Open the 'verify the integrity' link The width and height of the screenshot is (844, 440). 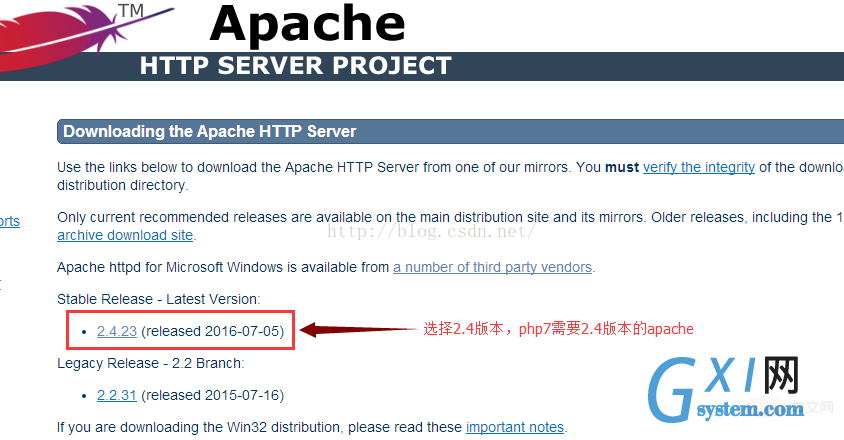699,167
